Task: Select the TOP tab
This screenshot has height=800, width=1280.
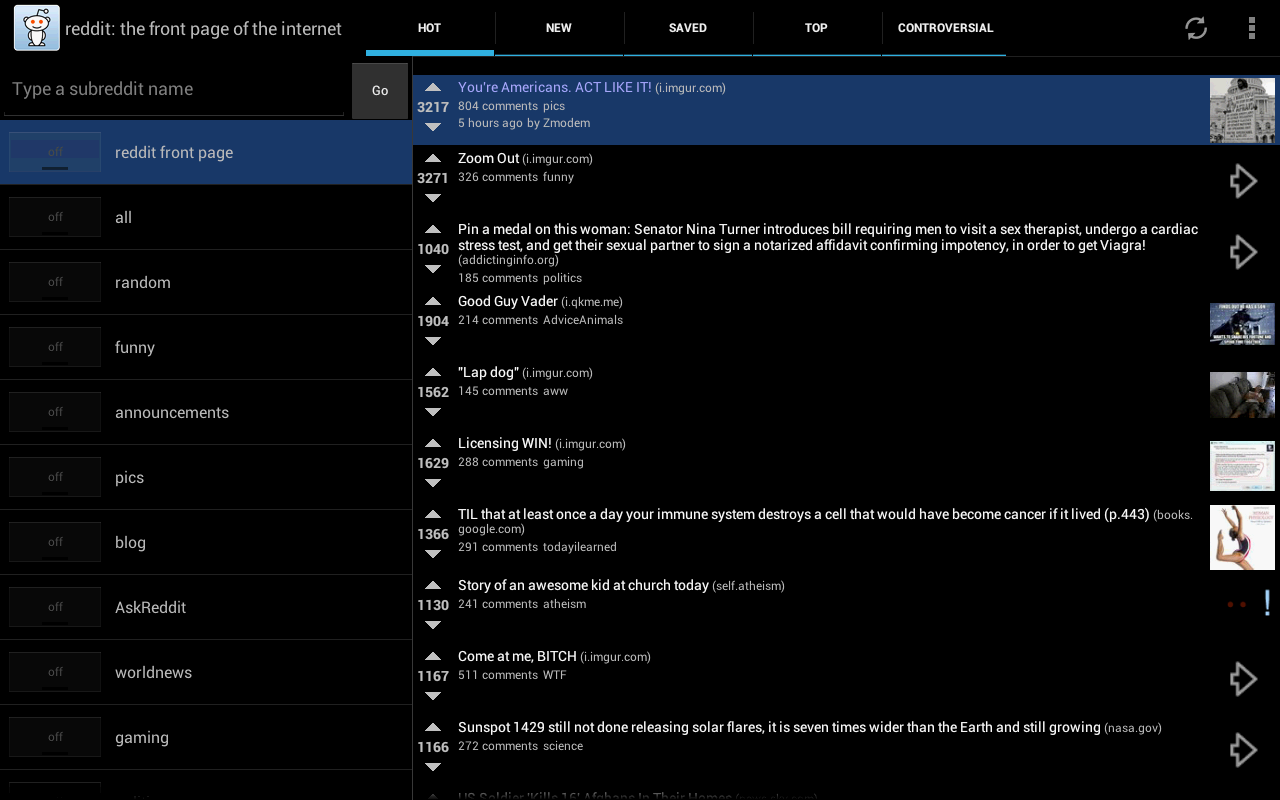Action: pos(816,28)
